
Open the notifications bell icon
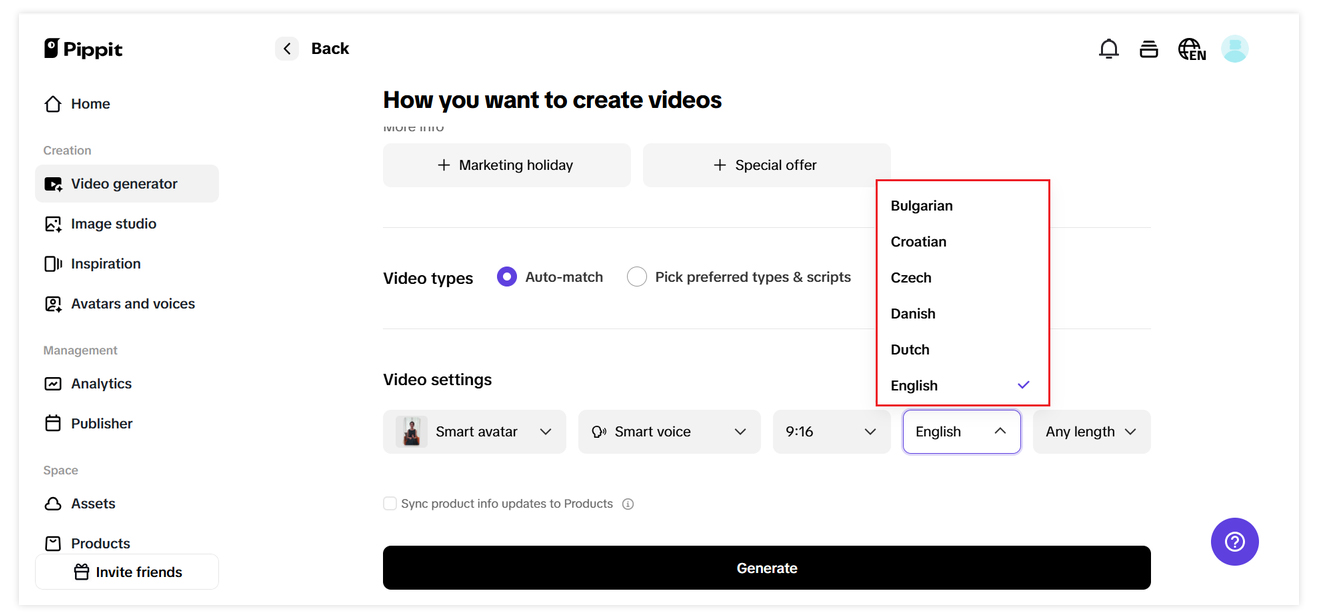tap(1108, 49)
